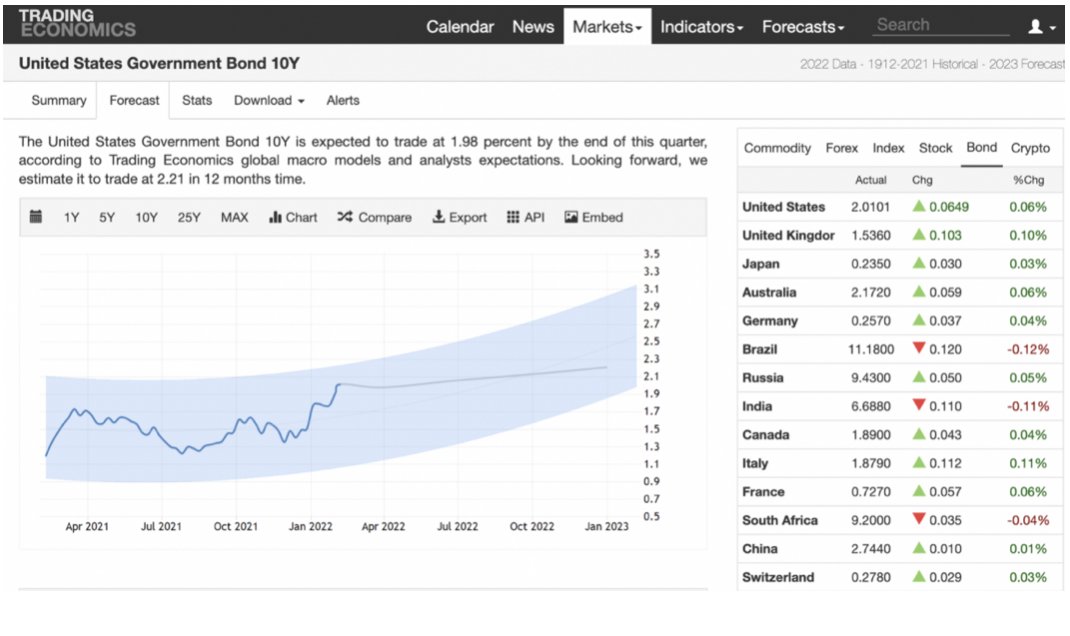Image resolution: width=1070 pixels, height=636 pixels.
Task: Click the Search input field
Action: click(941, 25)
